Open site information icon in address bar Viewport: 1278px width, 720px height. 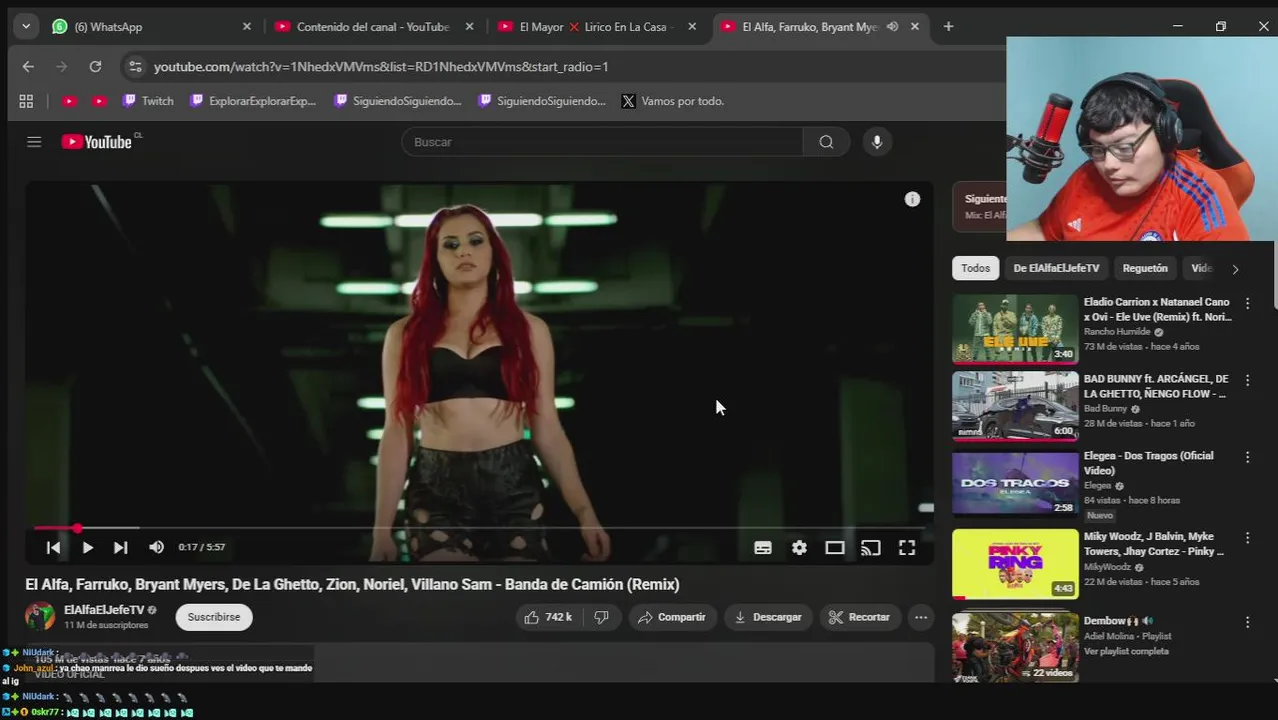(135, 67)
